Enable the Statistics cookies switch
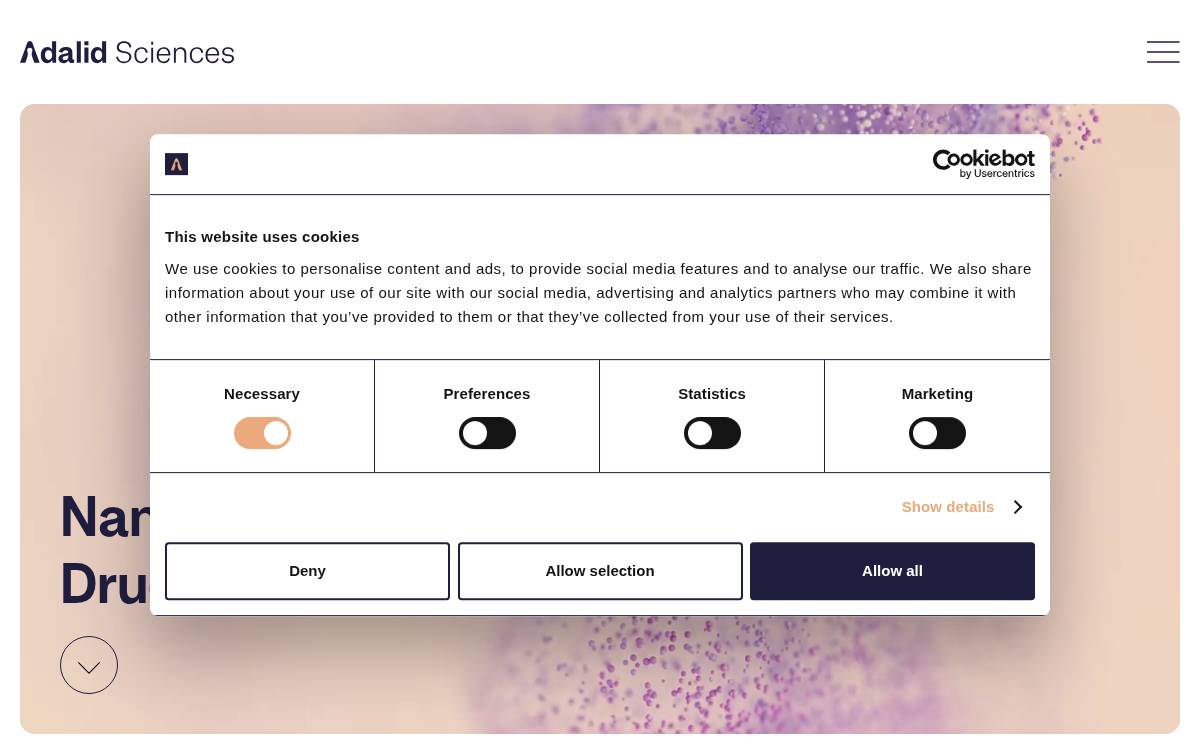Viewport: 1200px width, 750px height. coord(712,433)
